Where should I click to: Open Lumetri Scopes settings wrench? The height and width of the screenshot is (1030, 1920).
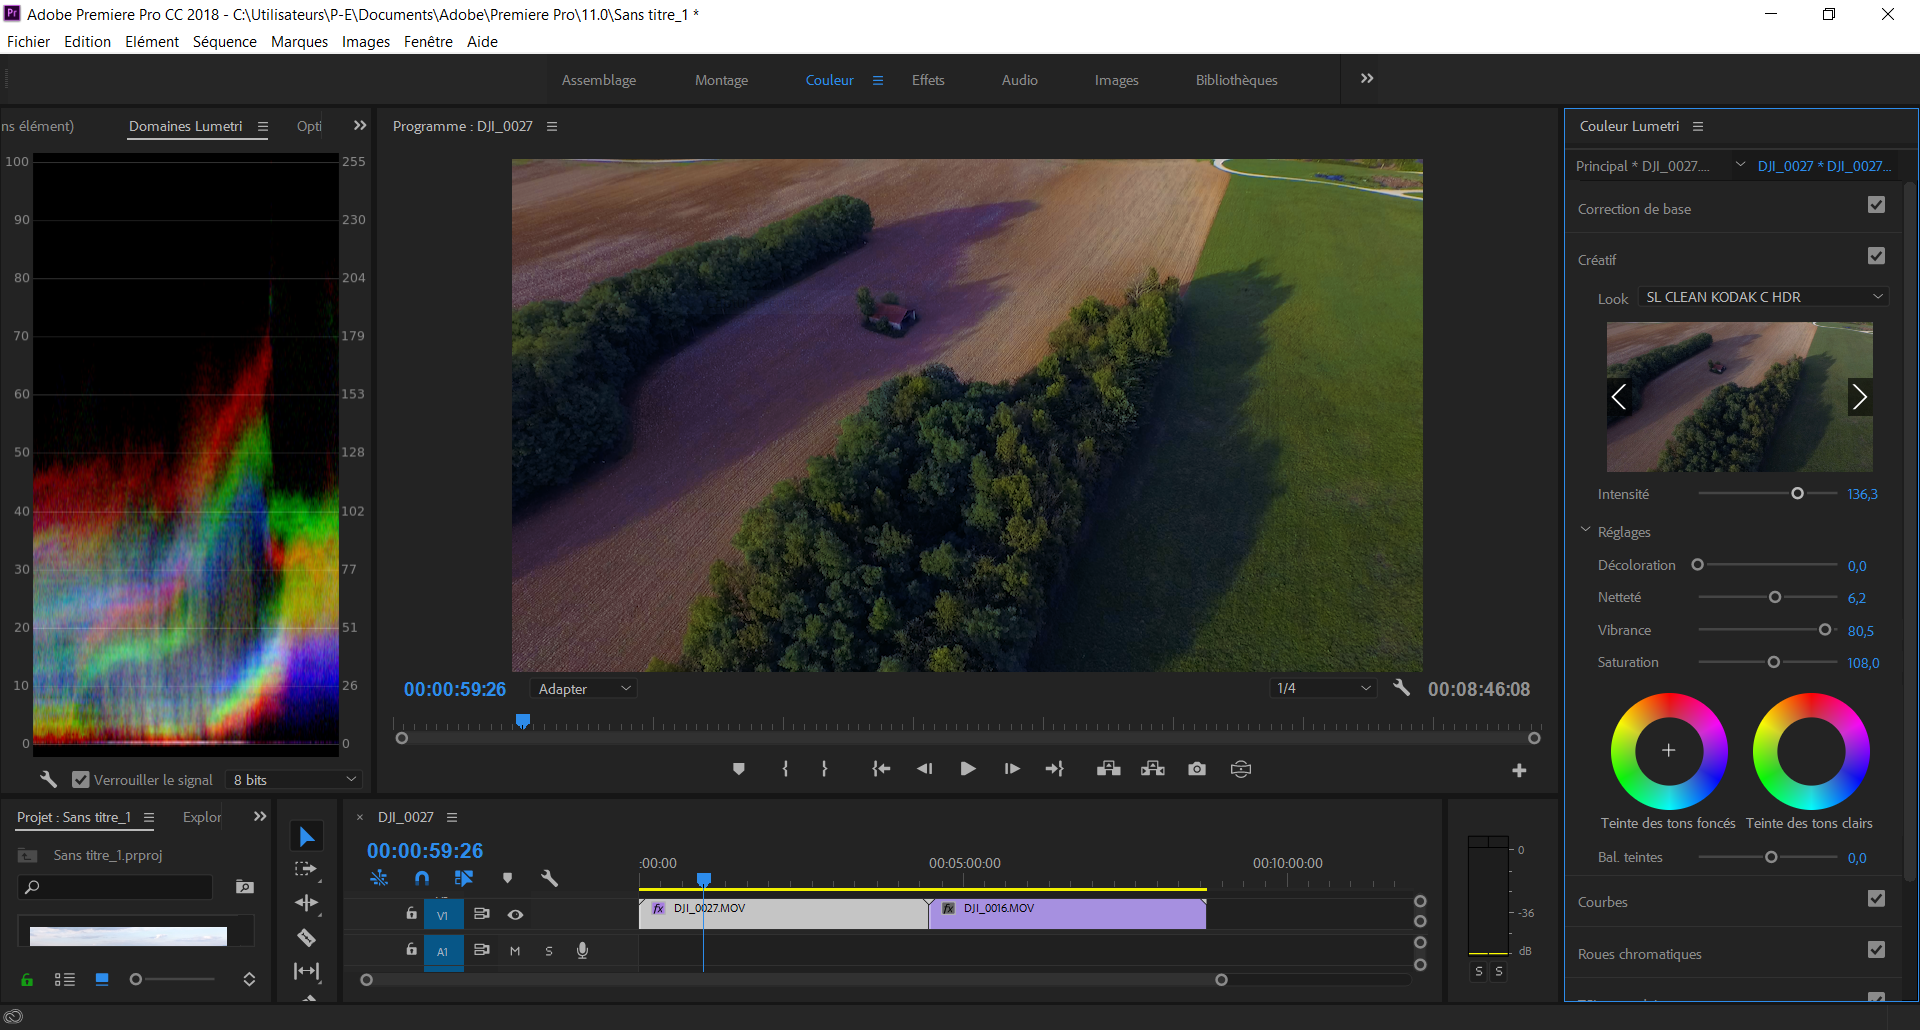[48, 779]
